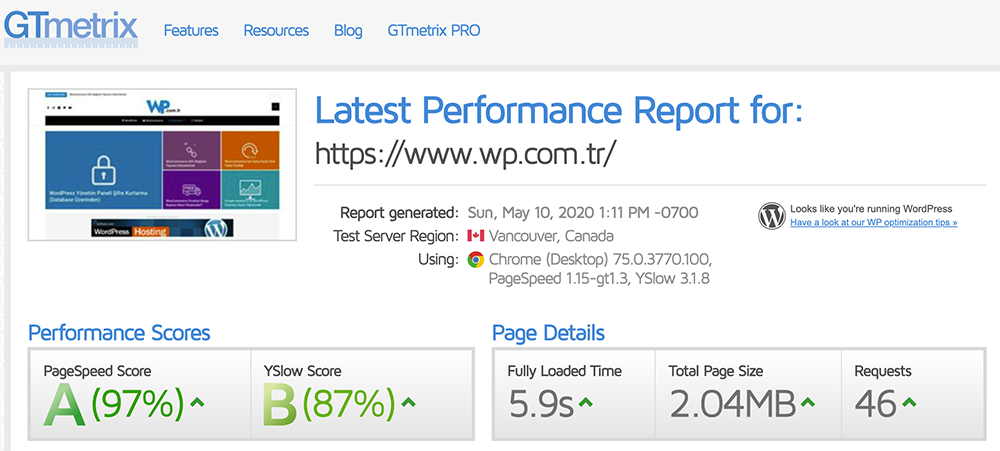The width and height of the screenshot is (1000, 451).
Task: Click the 'Using:' label
Action: 440,260
